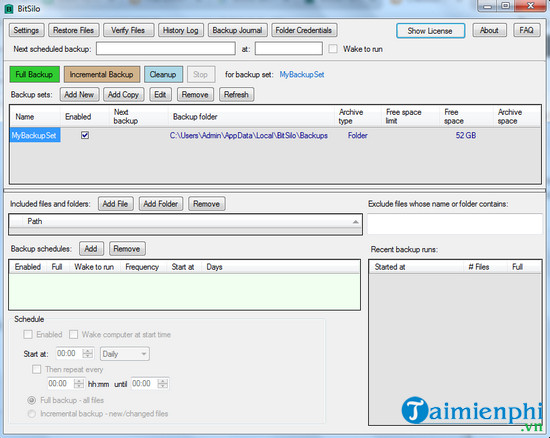Open the FAQ
This screenshot has height=438, width=550.
[x=527, y=30]
